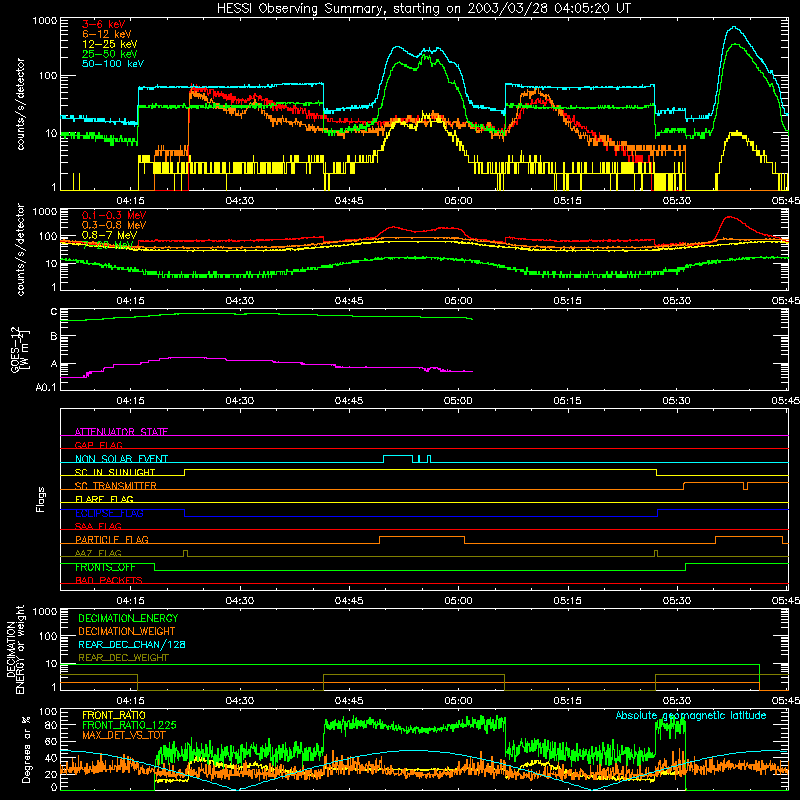The image size is (800, 800).
Task: Select the C tick label on GOES panel
Action: (54, 312)
